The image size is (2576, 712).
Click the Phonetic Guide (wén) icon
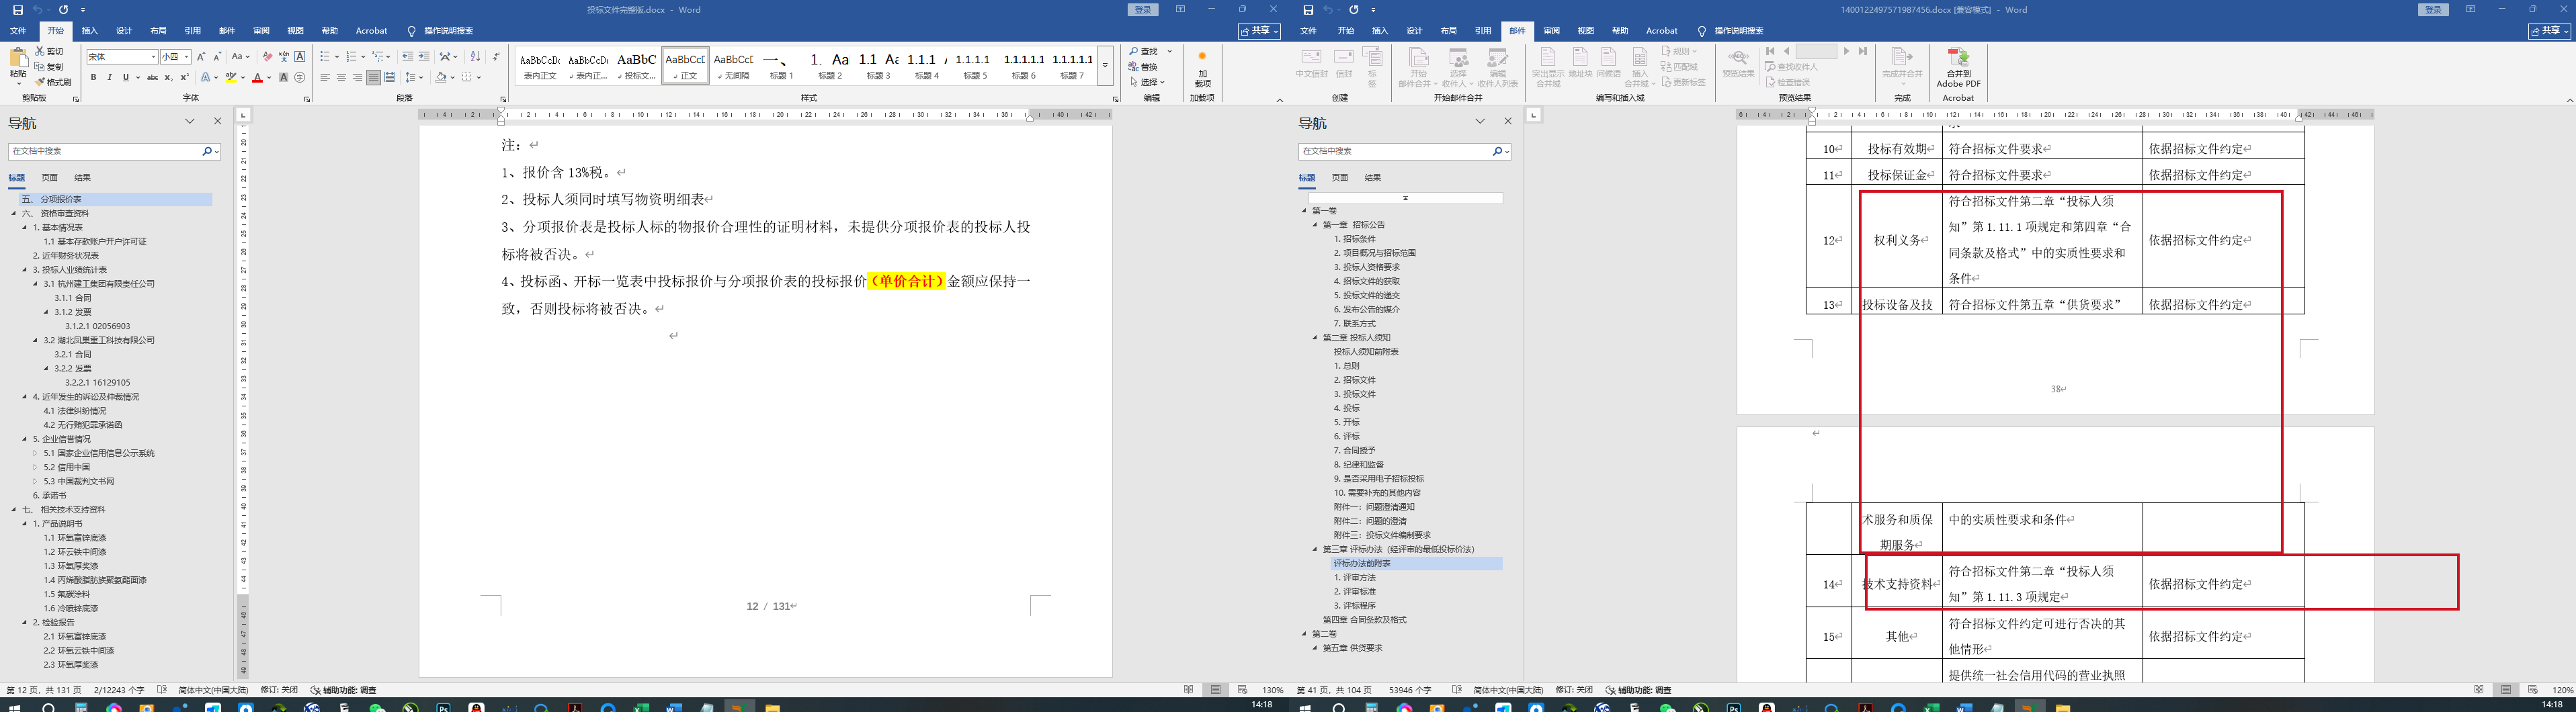pos(284,57)
